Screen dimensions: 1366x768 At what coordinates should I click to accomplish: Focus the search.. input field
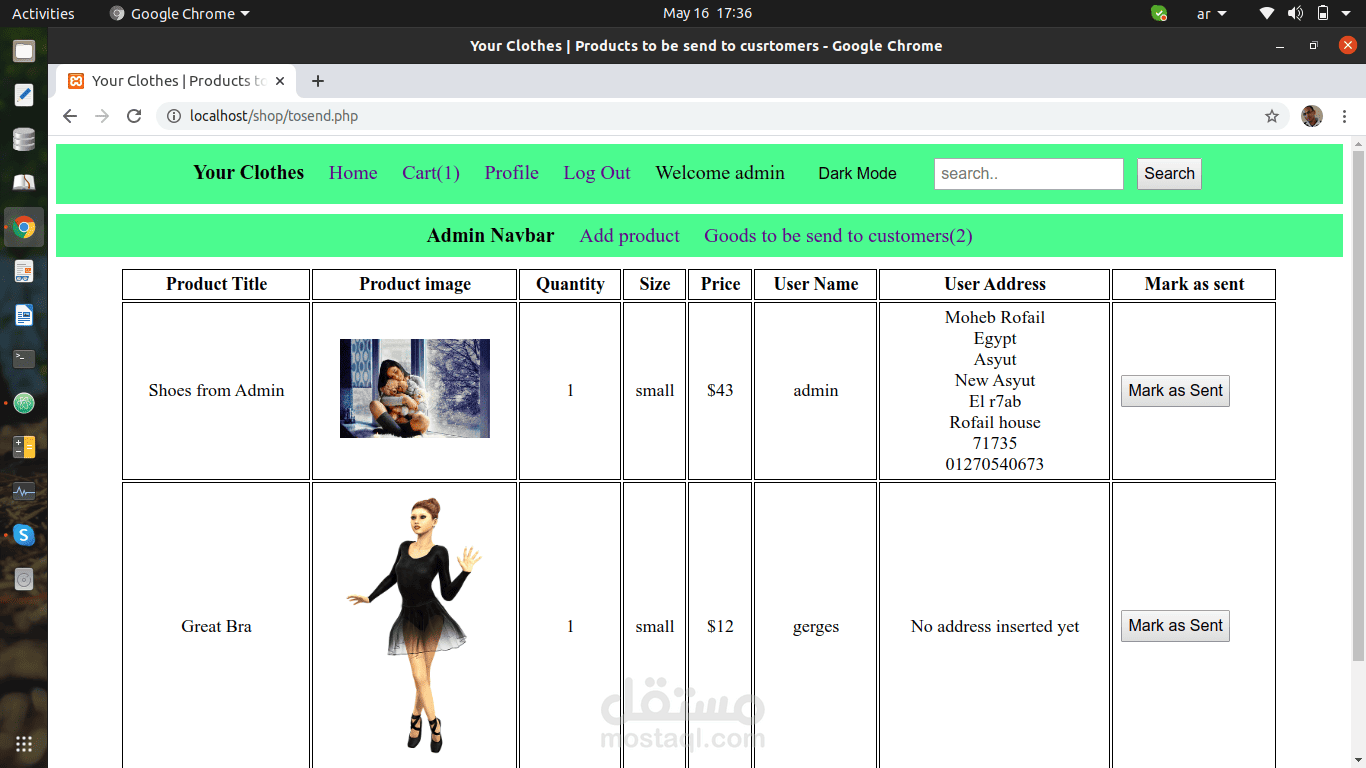pyautogui.click(x=1029, y=174)
